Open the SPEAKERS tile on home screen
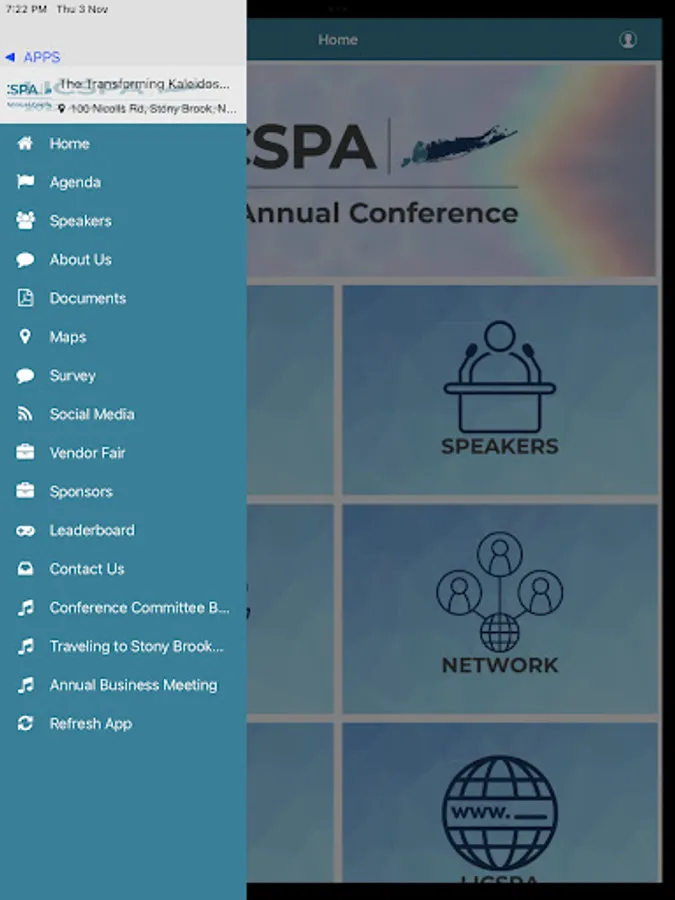The width and height of the screenshot is (675, 900). [500, 390]
